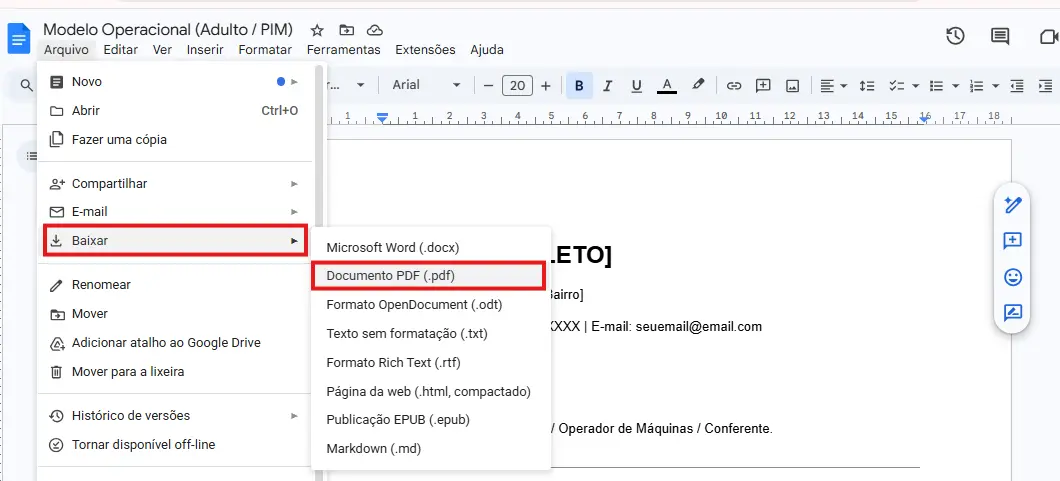Screen dimensions: 1060x481
Task: Increase indent of the paragraph
Action: (1045, 85)
